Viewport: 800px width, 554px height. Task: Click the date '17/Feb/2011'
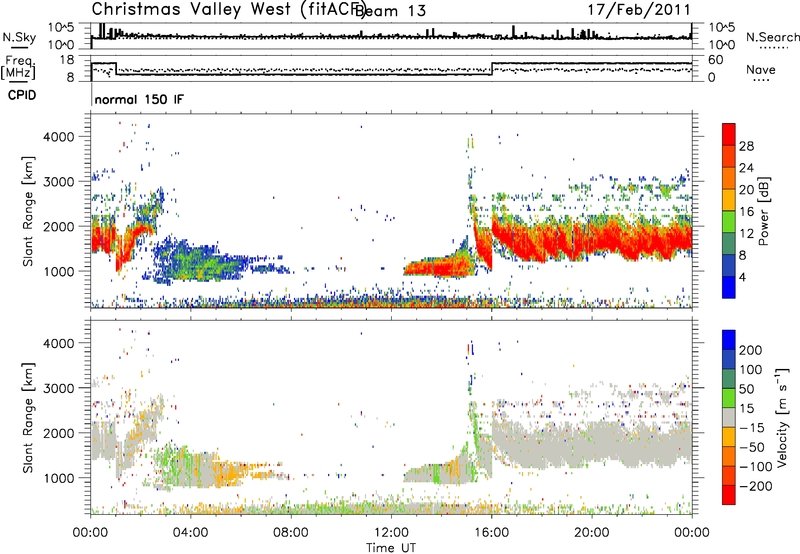pos(639,10)
